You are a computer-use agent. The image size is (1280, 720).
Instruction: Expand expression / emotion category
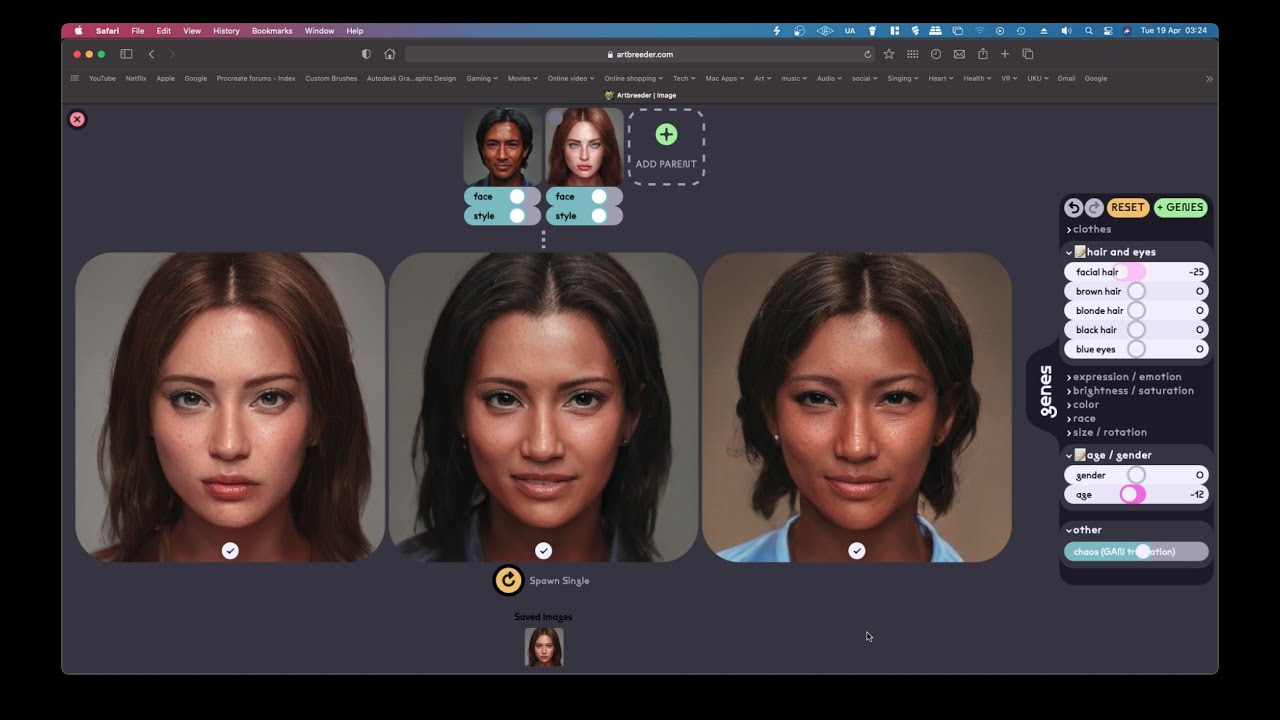1124,377
